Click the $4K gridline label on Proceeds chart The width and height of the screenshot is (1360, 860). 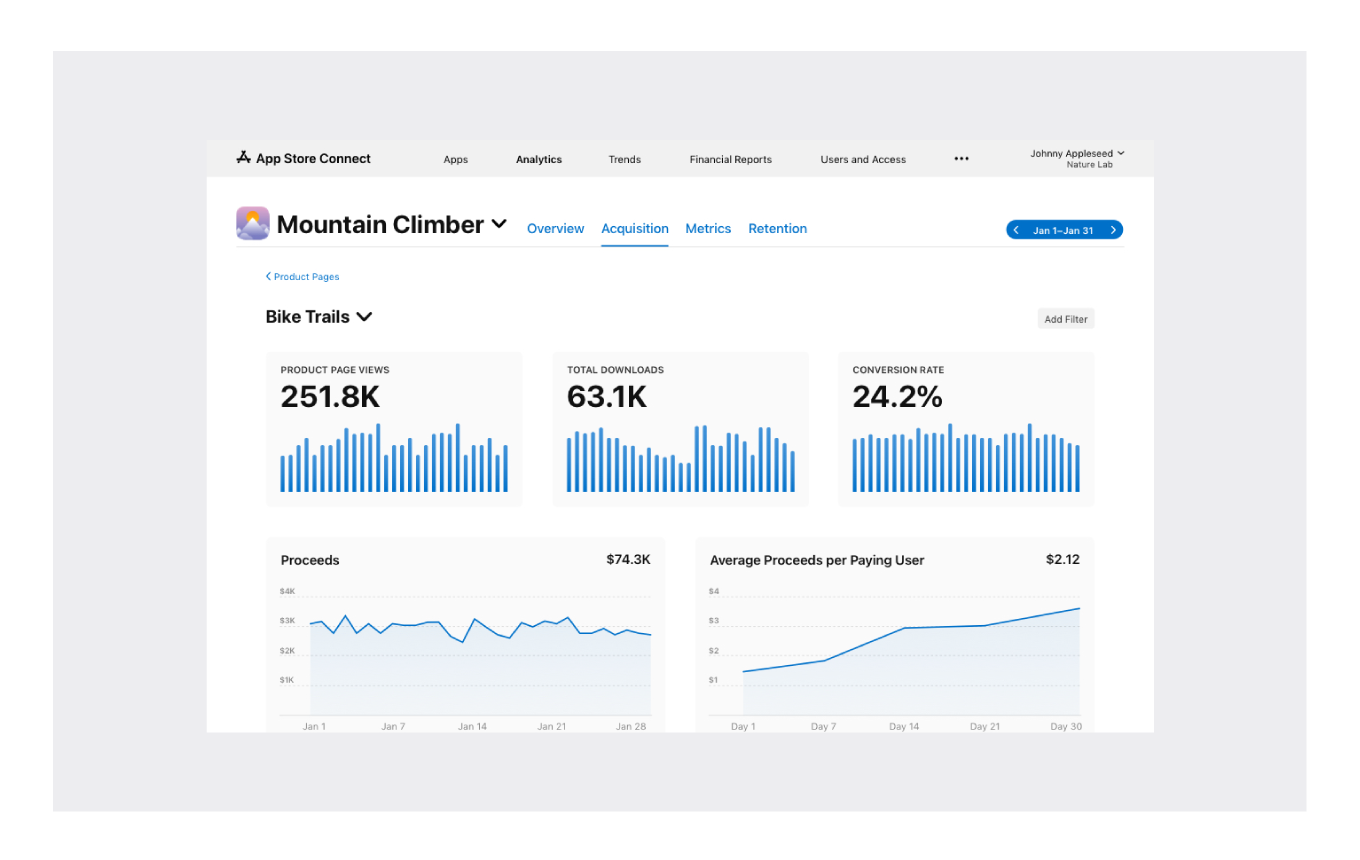pos(287,591)
